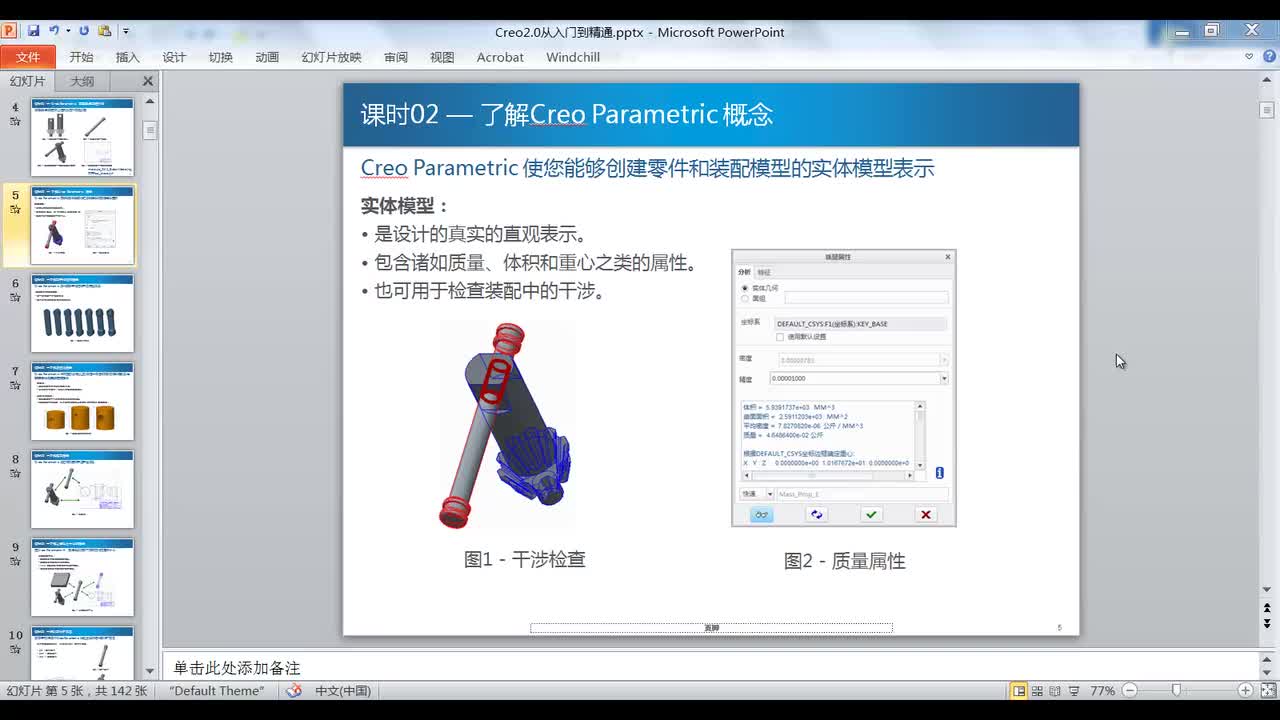Select the mass properties dialog image

point(844,388)
